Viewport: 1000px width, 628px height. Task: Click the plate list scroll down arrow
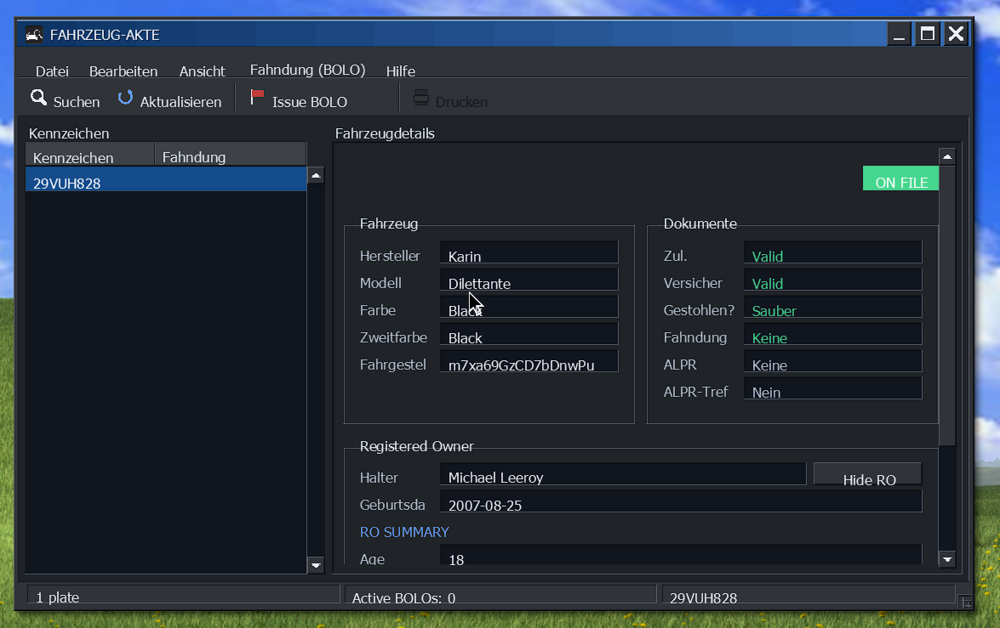point(316,565)
